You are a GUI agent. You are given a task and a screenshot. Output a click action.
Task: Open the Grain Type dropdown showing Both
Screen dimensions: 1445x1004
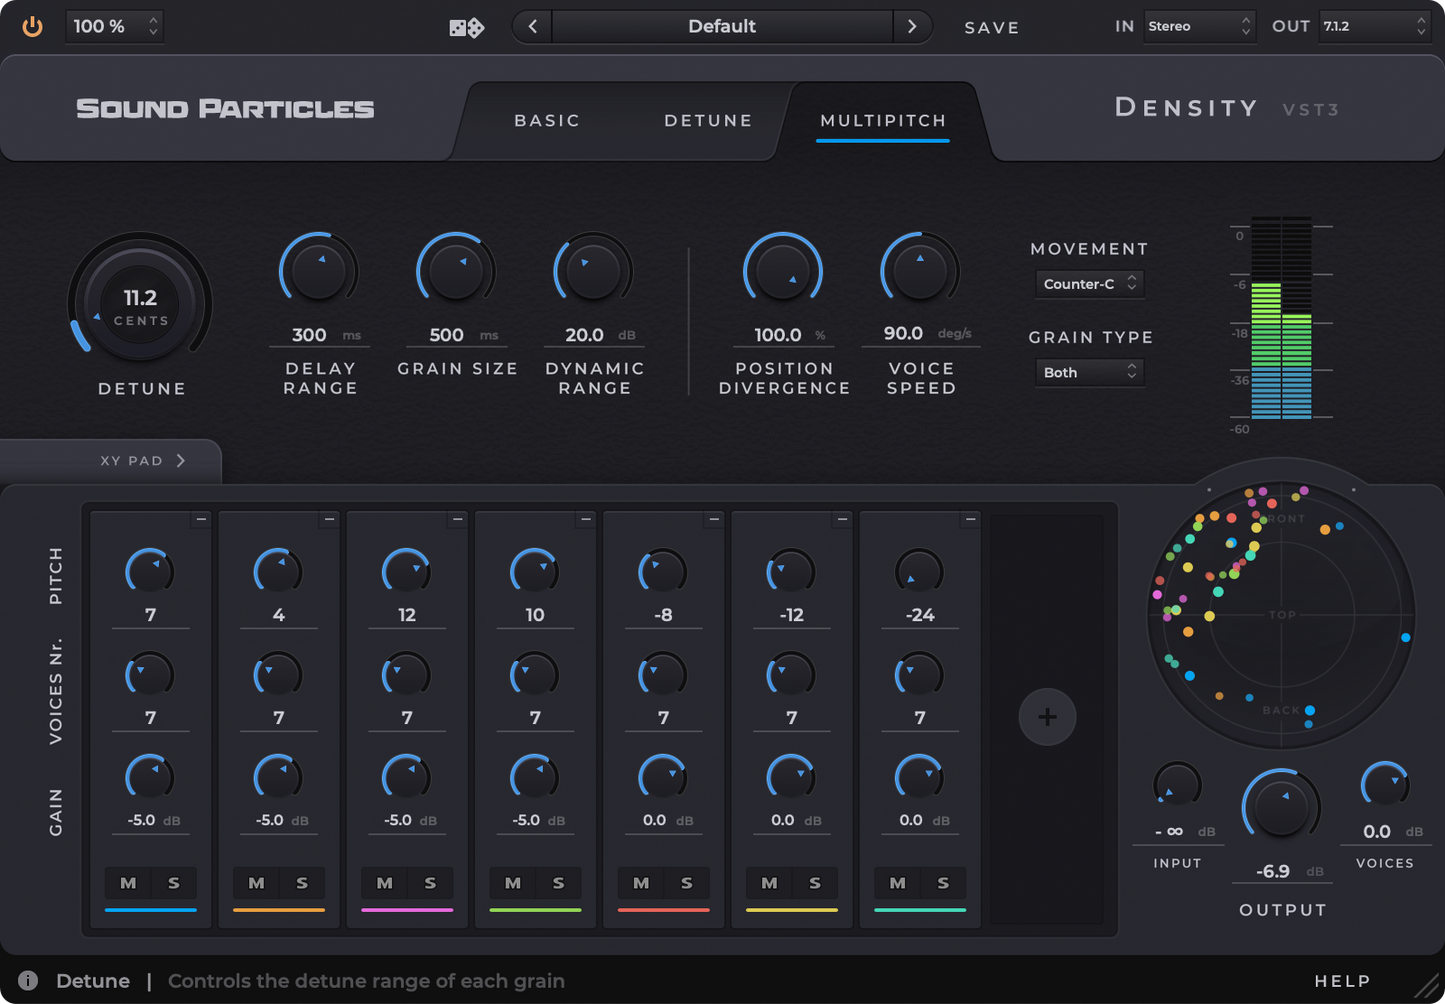click(1089, 372)
